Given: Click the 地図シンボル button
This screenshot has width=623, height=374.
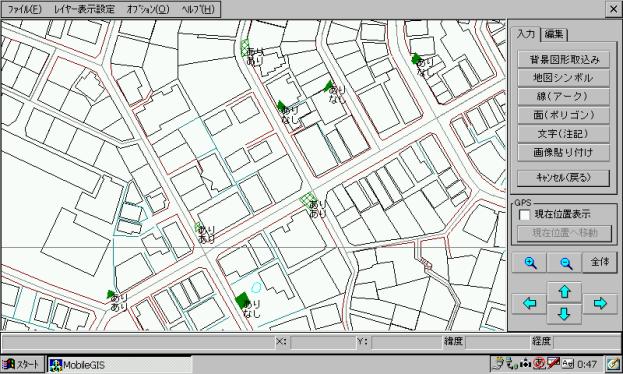Looking at the screenshot, I should (x=563, y=78).
